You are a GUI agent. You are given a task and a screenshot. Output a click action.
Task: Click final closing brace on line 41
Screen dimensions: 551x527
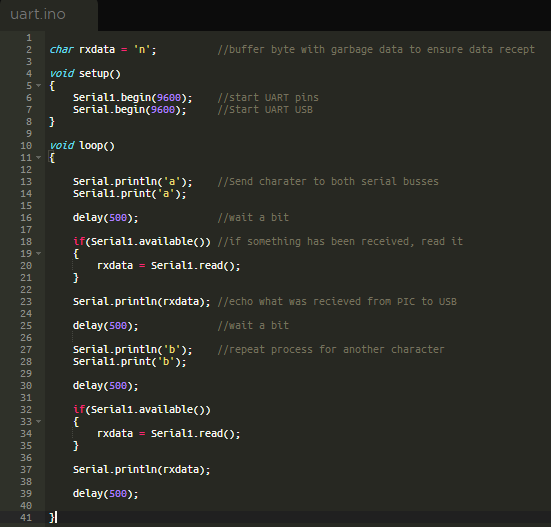[x=52, y=518]
